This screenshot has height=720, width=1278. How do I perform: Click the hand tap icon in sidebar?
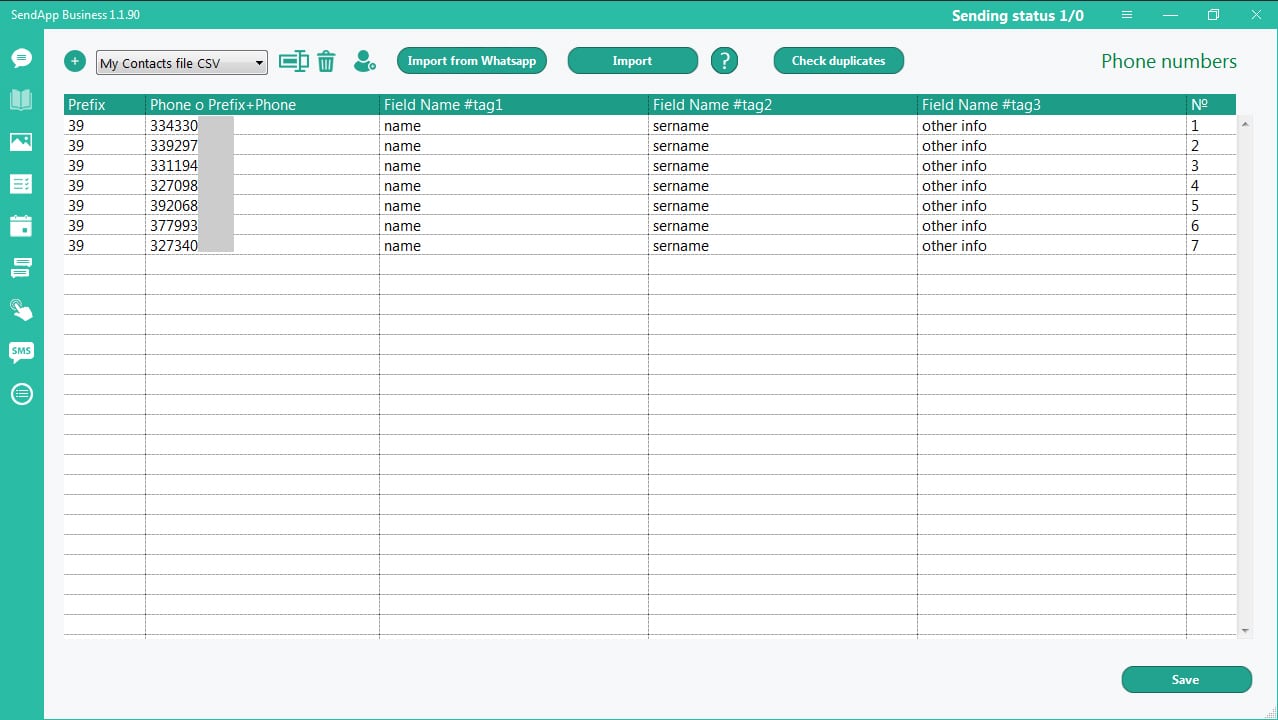21,309
